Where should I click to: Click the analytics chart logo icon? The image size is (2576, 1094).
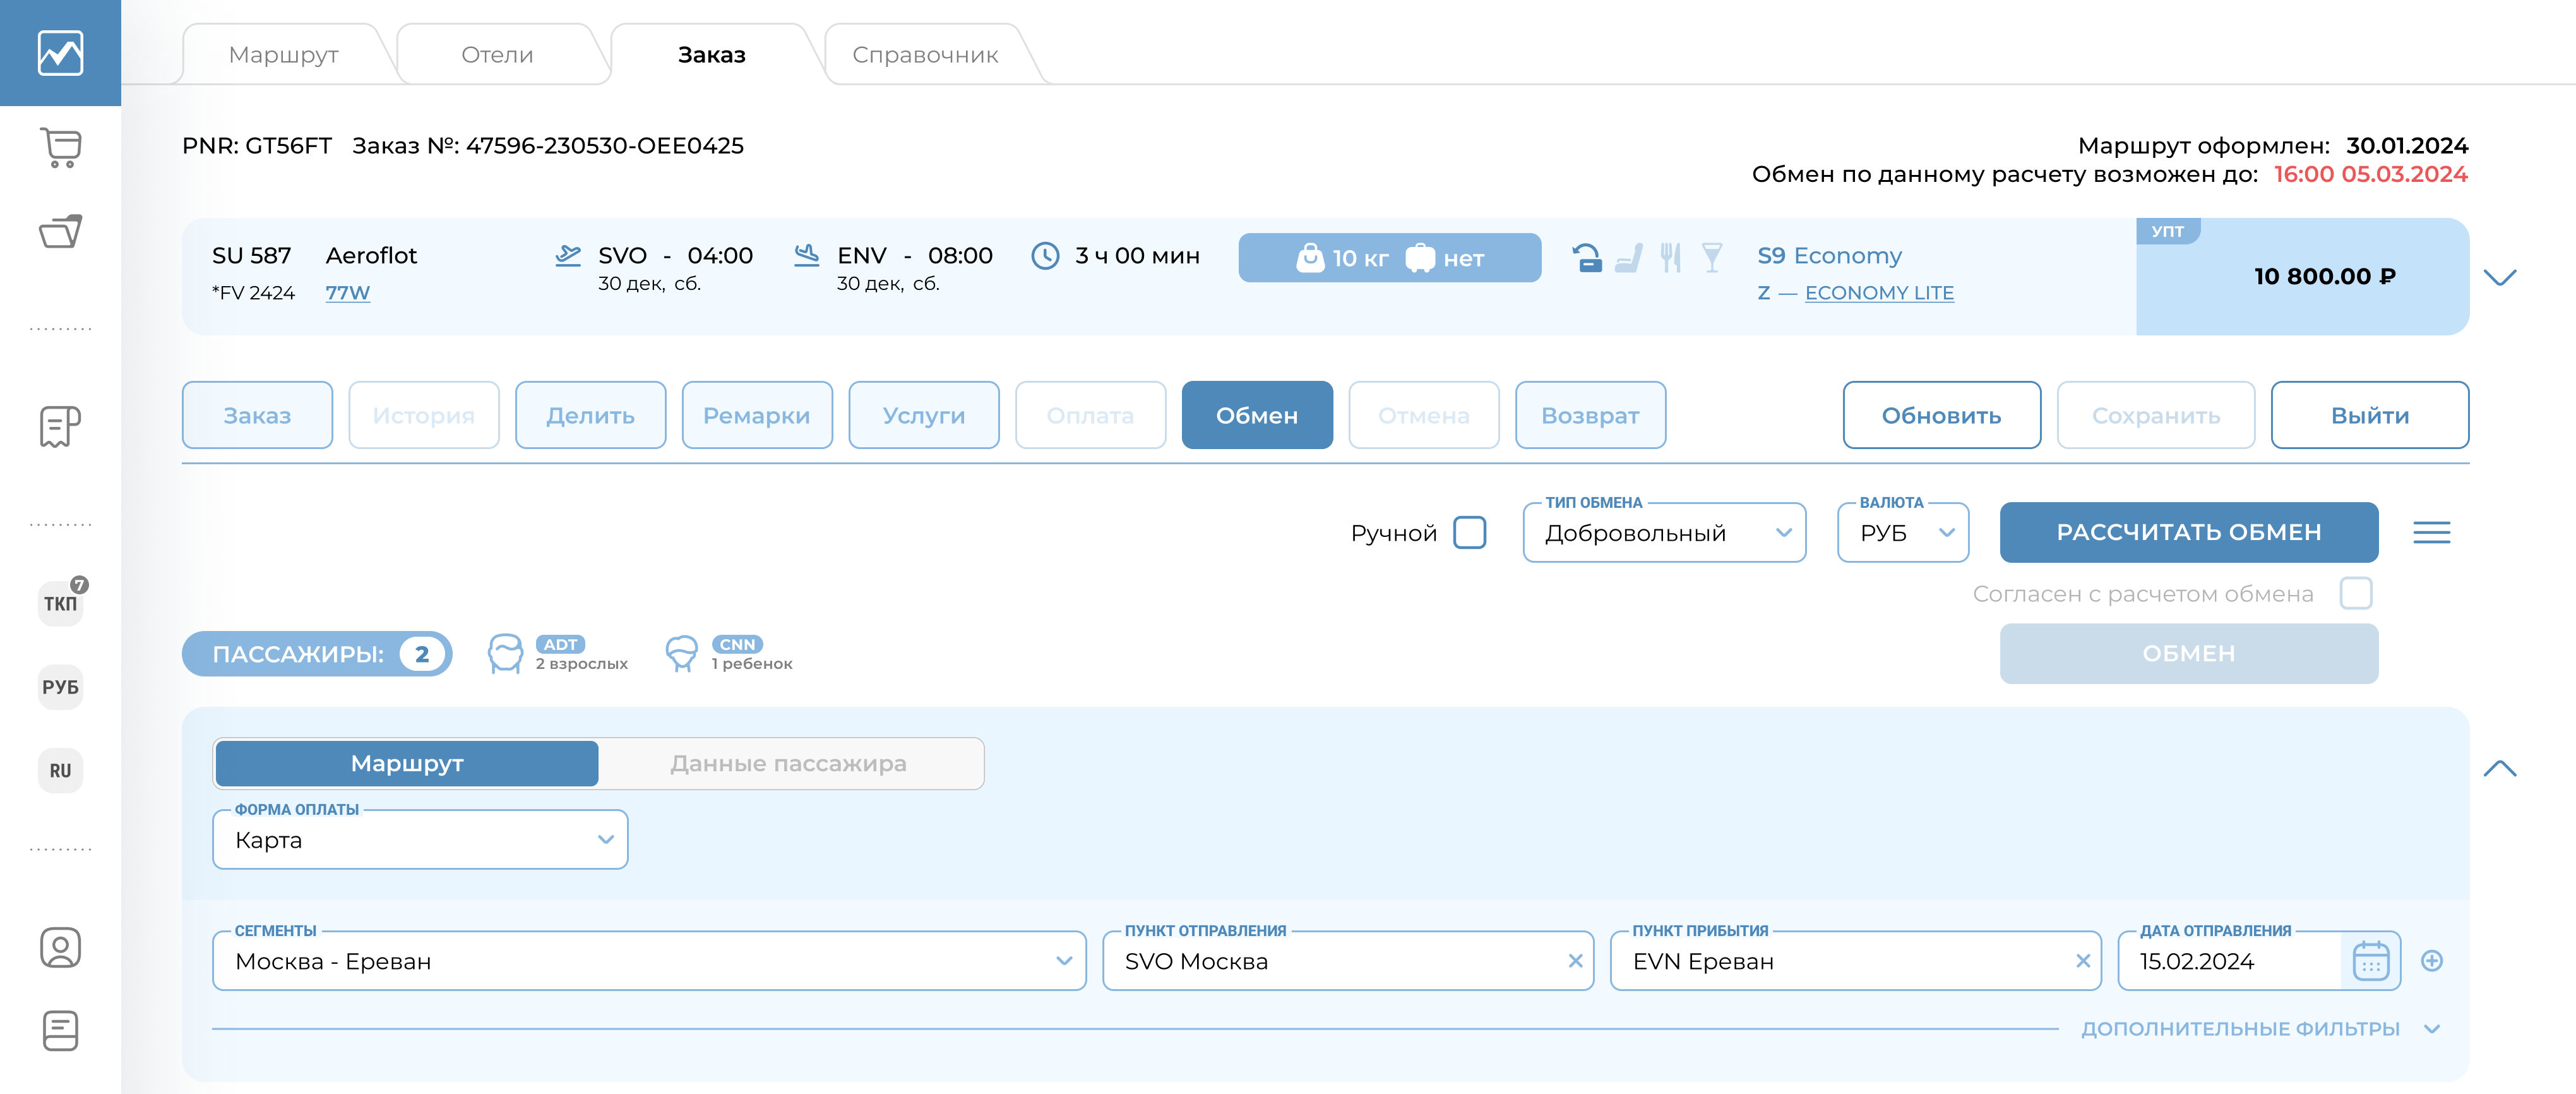tap(60, 53)
